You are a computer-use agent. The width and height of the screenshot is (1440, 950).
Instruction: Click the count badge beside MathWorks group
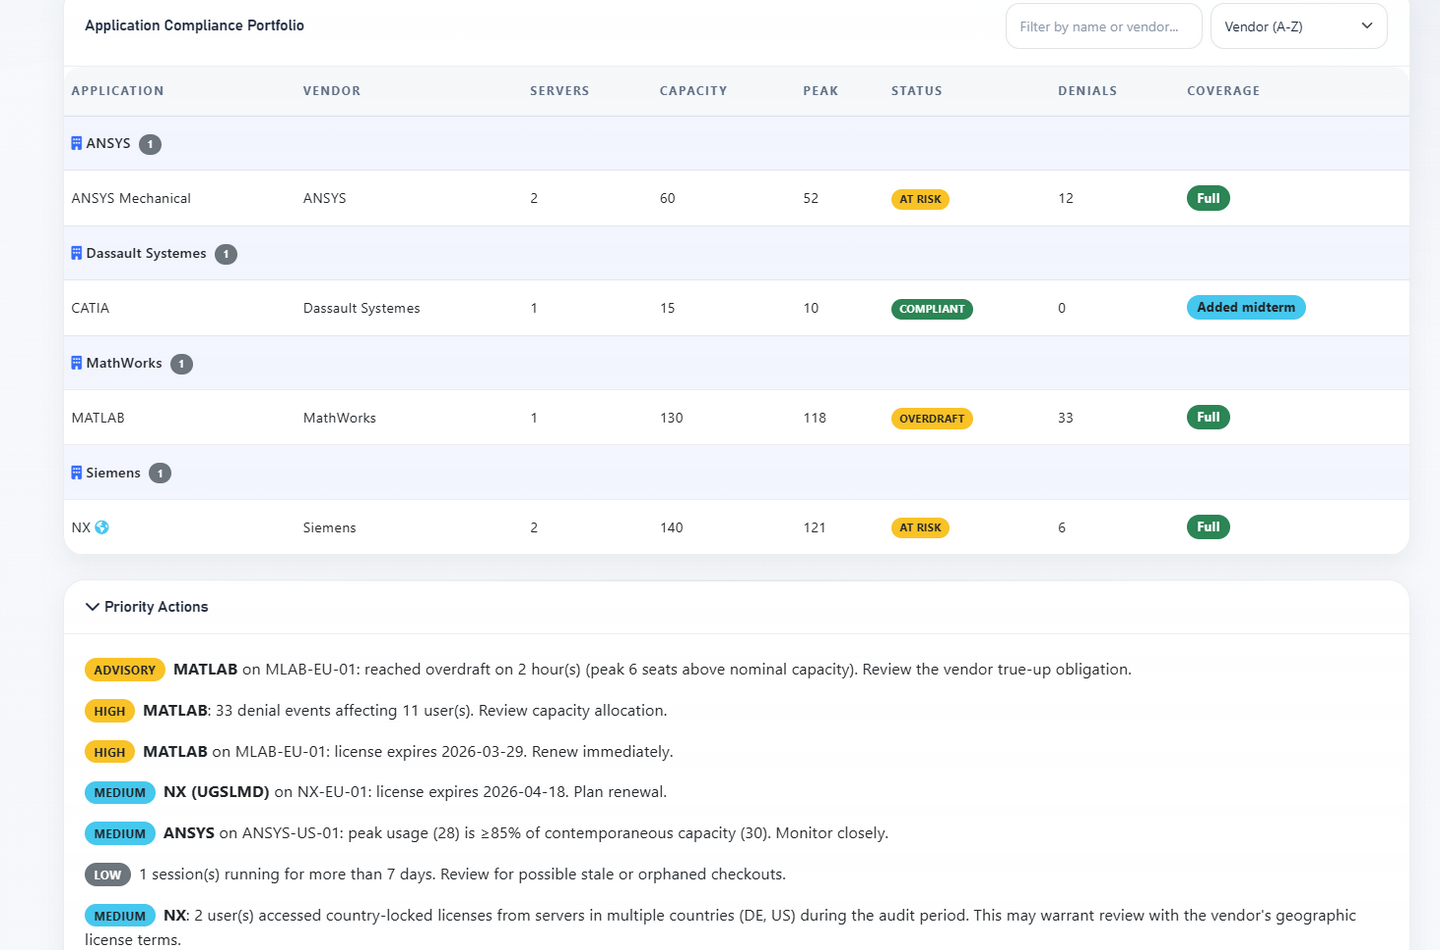[181, 364]
